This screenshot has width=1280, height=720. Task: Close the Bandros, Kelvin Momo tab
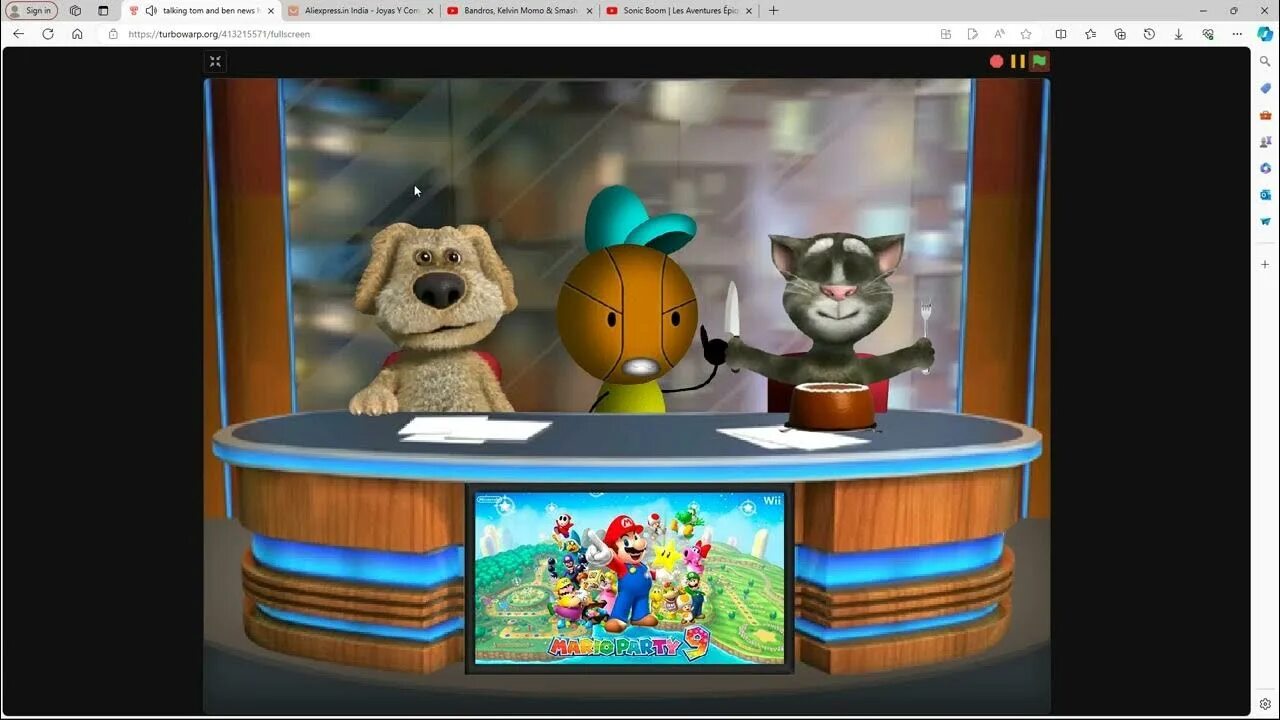point(589,11)
